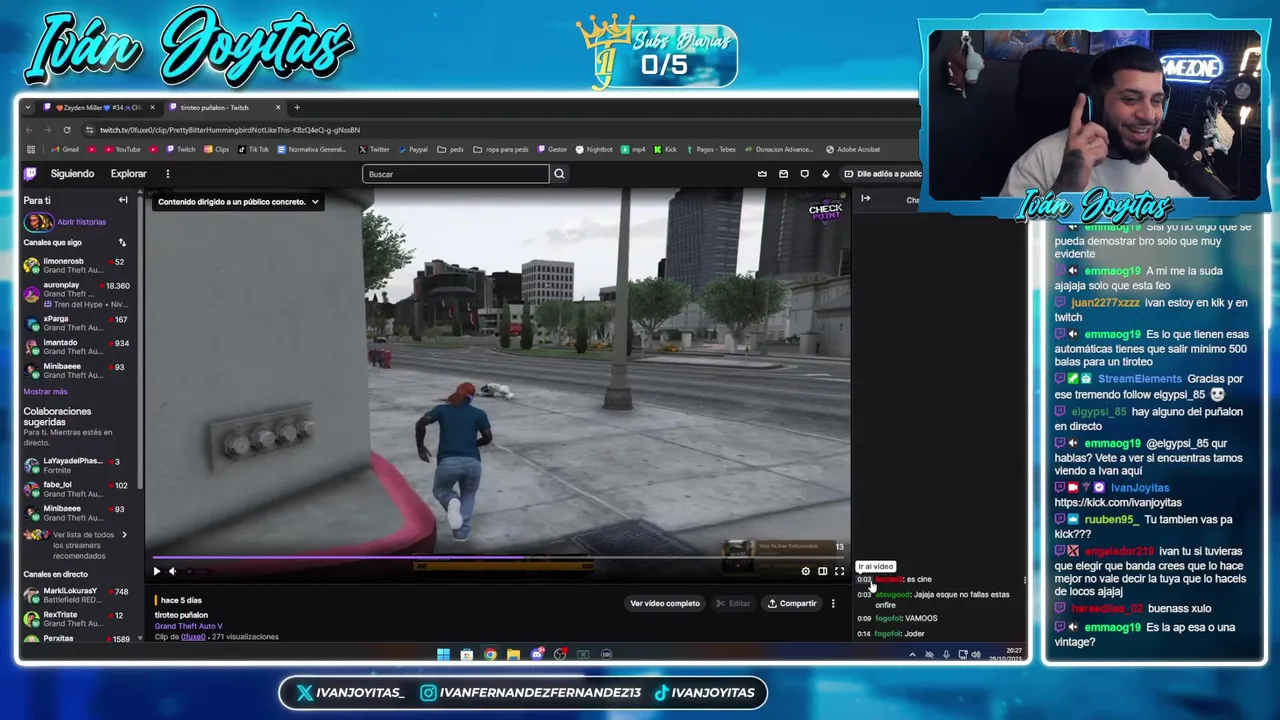Open the Prime loot crown icon
This screenshot has height=720, width=1280.
pyautogui.click(x=762, y=174)
